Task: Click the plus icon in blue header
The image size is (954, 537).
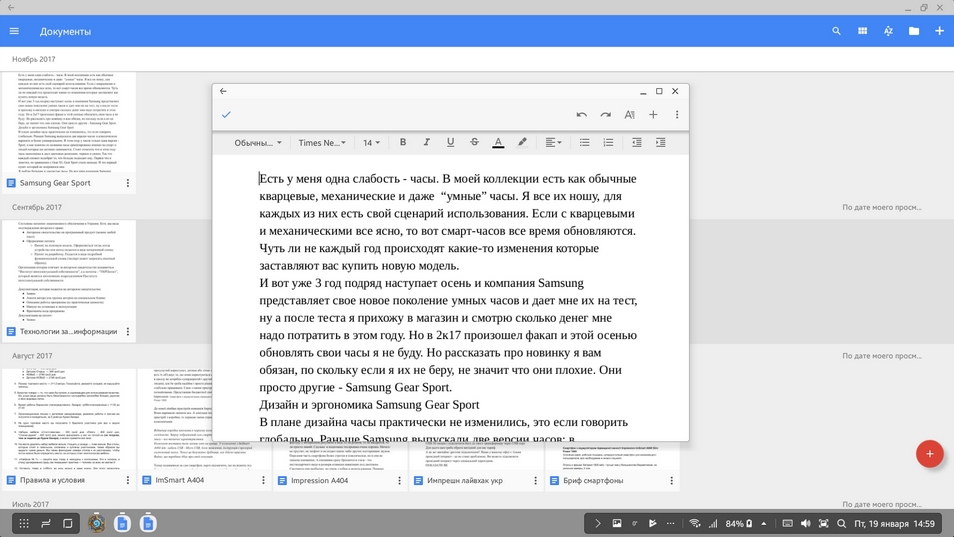Action: coord(939,31)
